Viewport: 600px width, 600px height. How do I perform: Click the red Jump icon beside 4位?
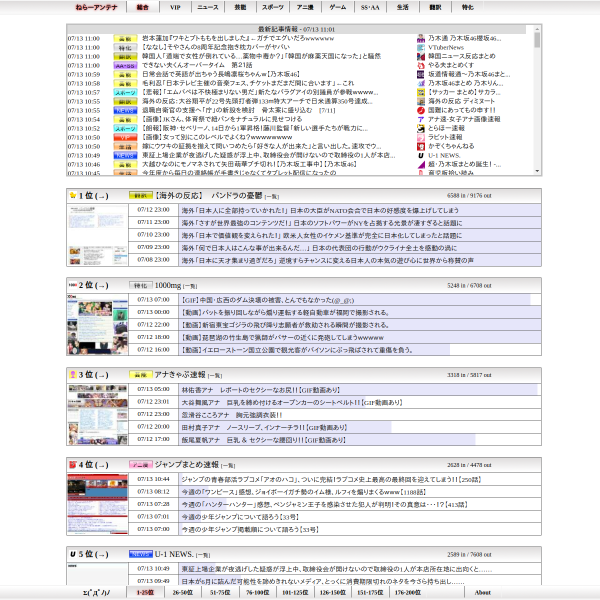click(73, 465)
